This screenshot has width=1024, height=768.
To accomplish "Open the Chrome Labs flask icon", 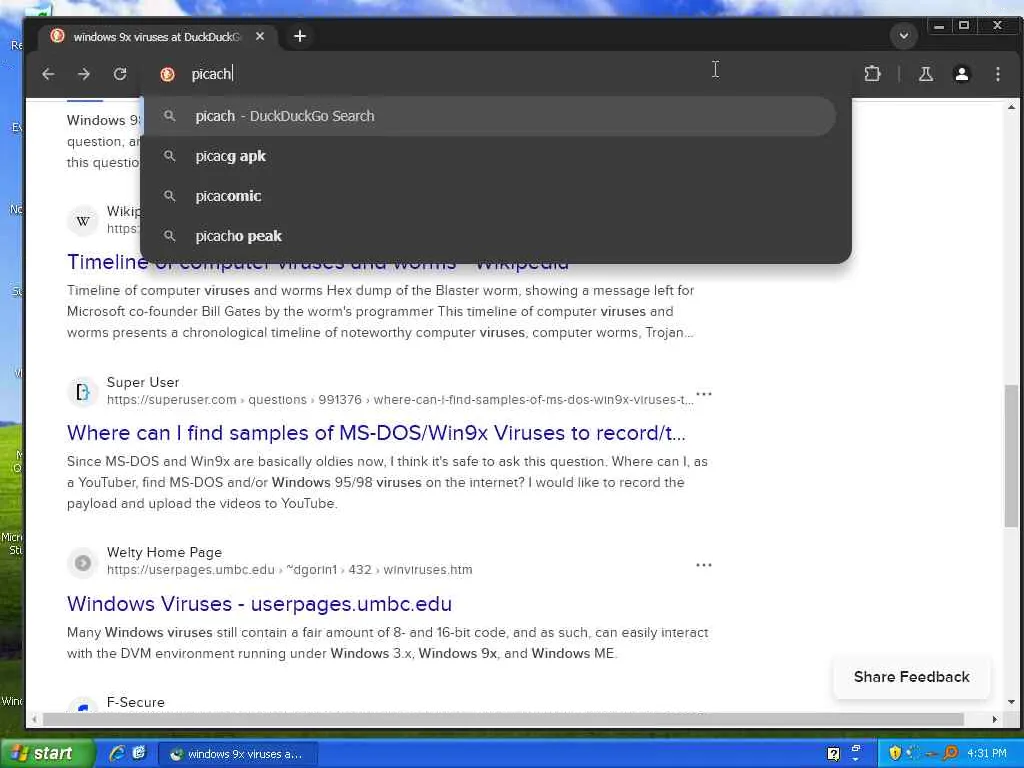I will pyautogui.click(x=925, y=74).
